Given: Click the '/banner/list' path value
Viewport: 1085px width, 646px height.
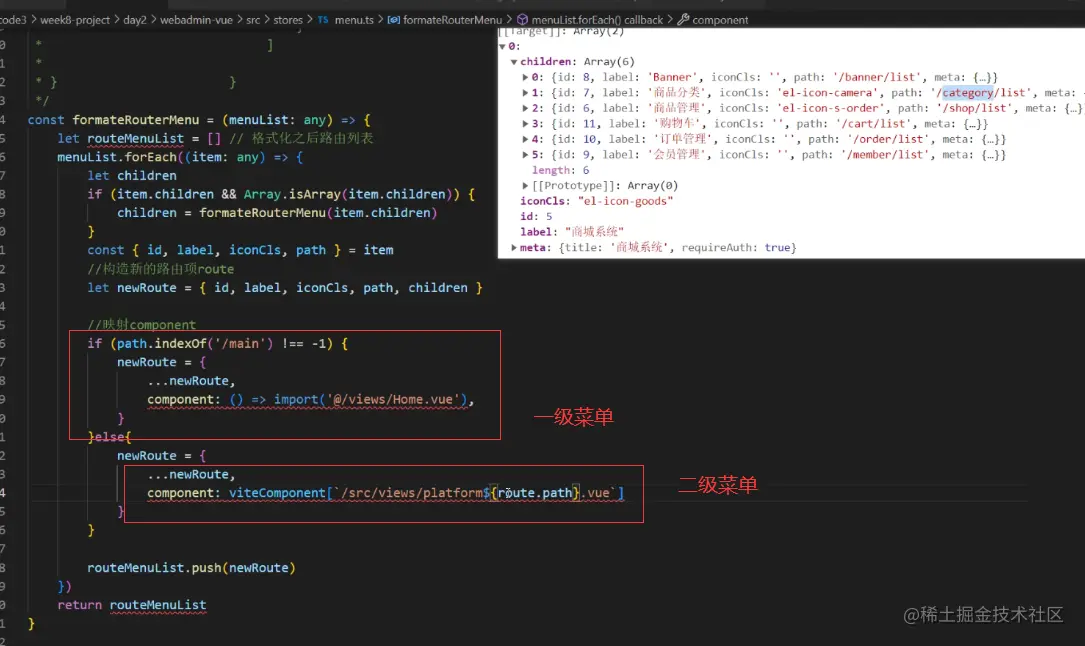Looking at the screenshot, I should click(878, 77).
